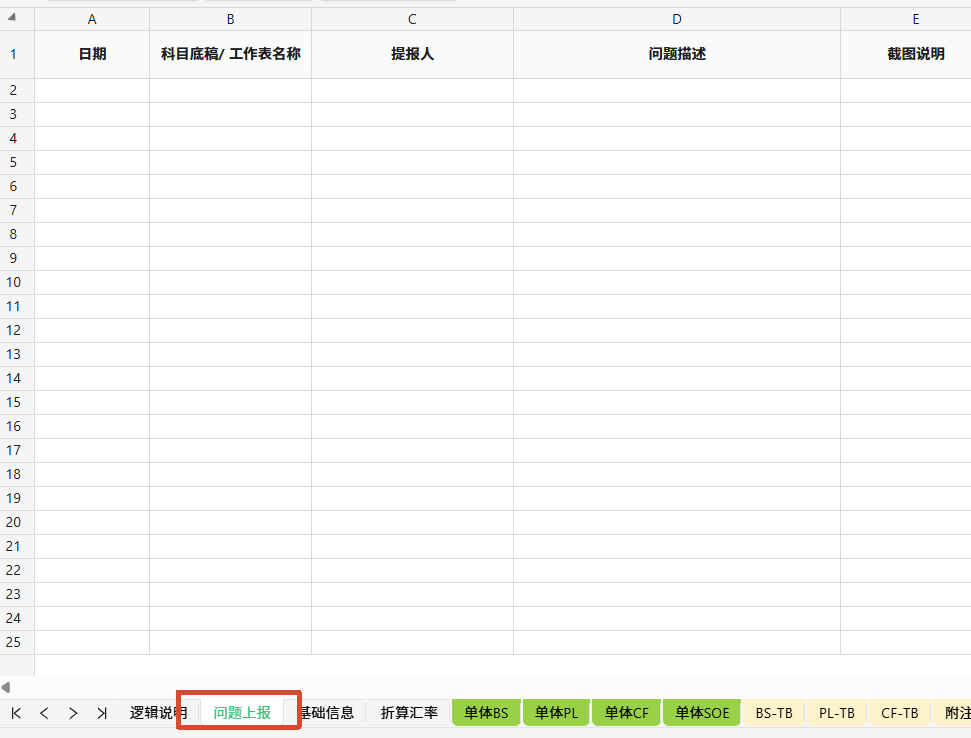Select the 问题上报 sheet tab
This screenshot has height=738, width=971.
click(242, 713)
